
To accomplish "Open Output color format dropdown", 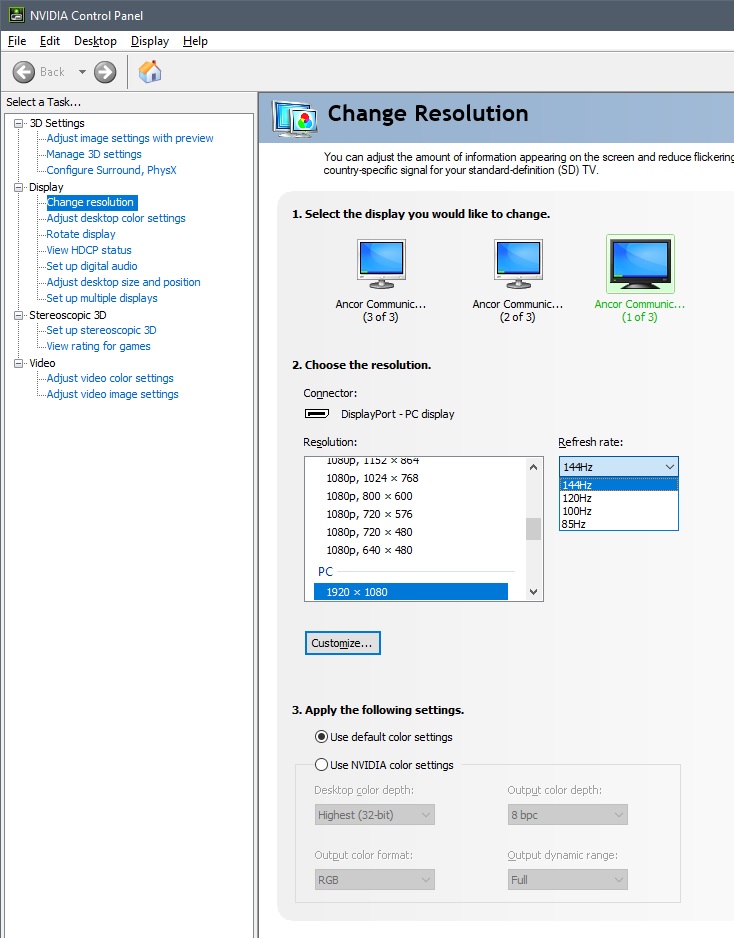I will tap(374, 880).
